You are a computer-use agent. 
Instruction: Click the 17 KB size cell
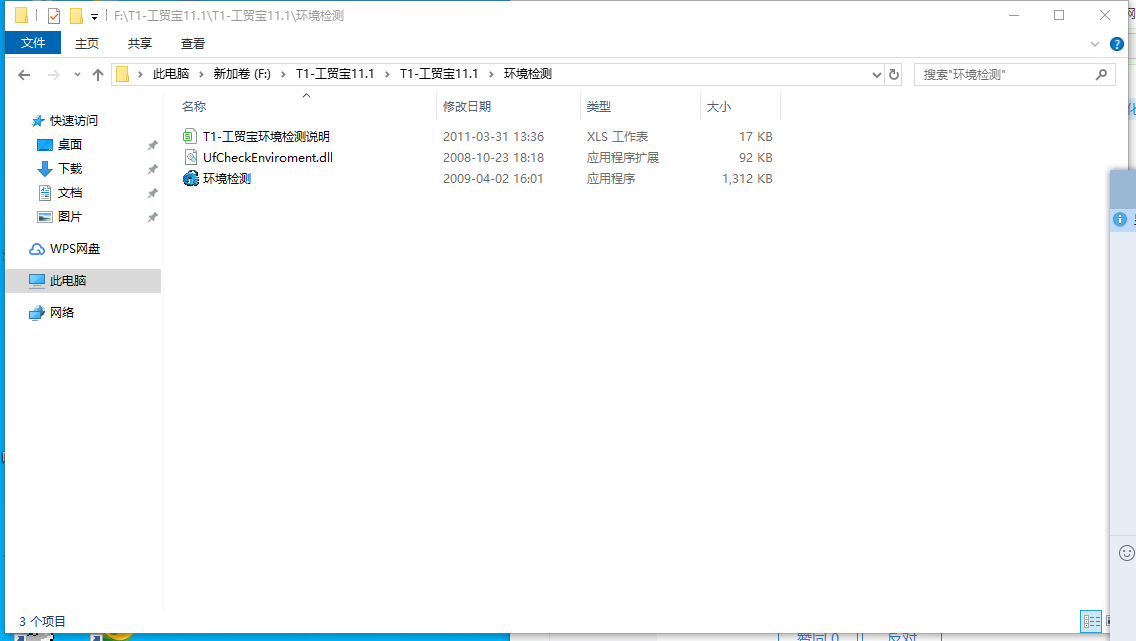756,136
